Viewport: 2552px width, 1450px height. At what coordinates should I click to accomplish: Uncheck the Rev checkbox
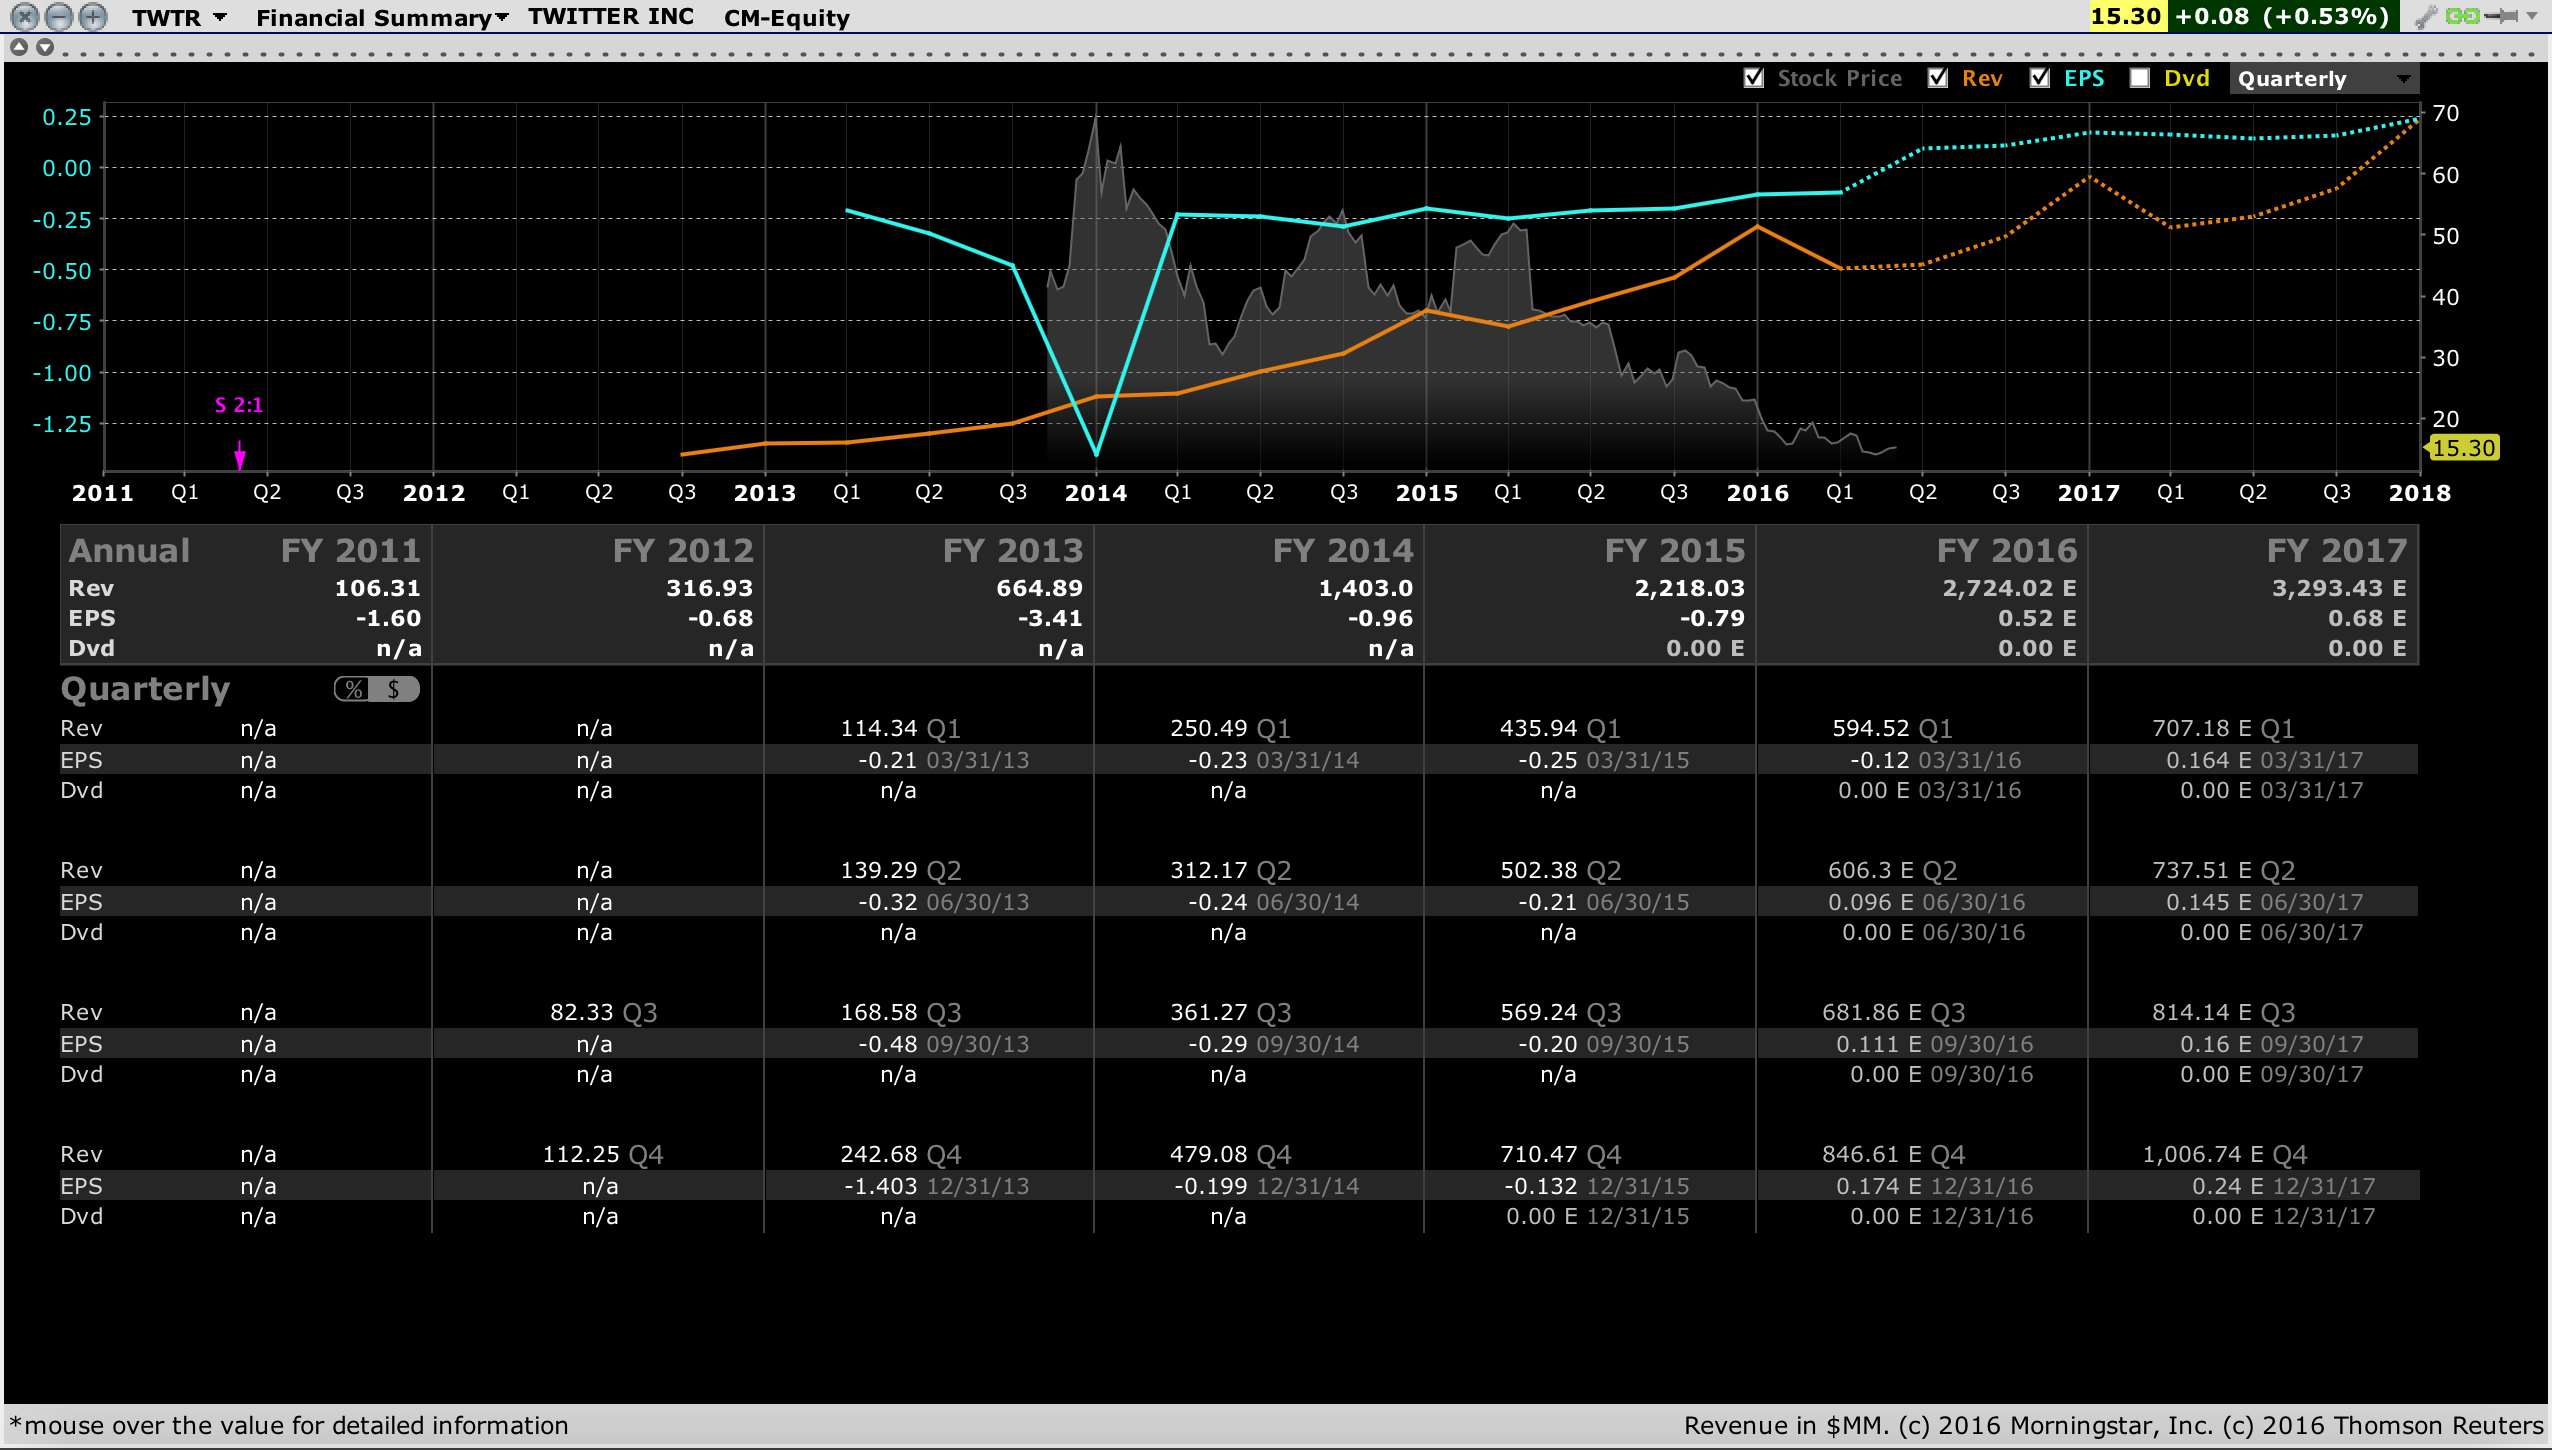pyautogui.click(x=1938, y=78)
